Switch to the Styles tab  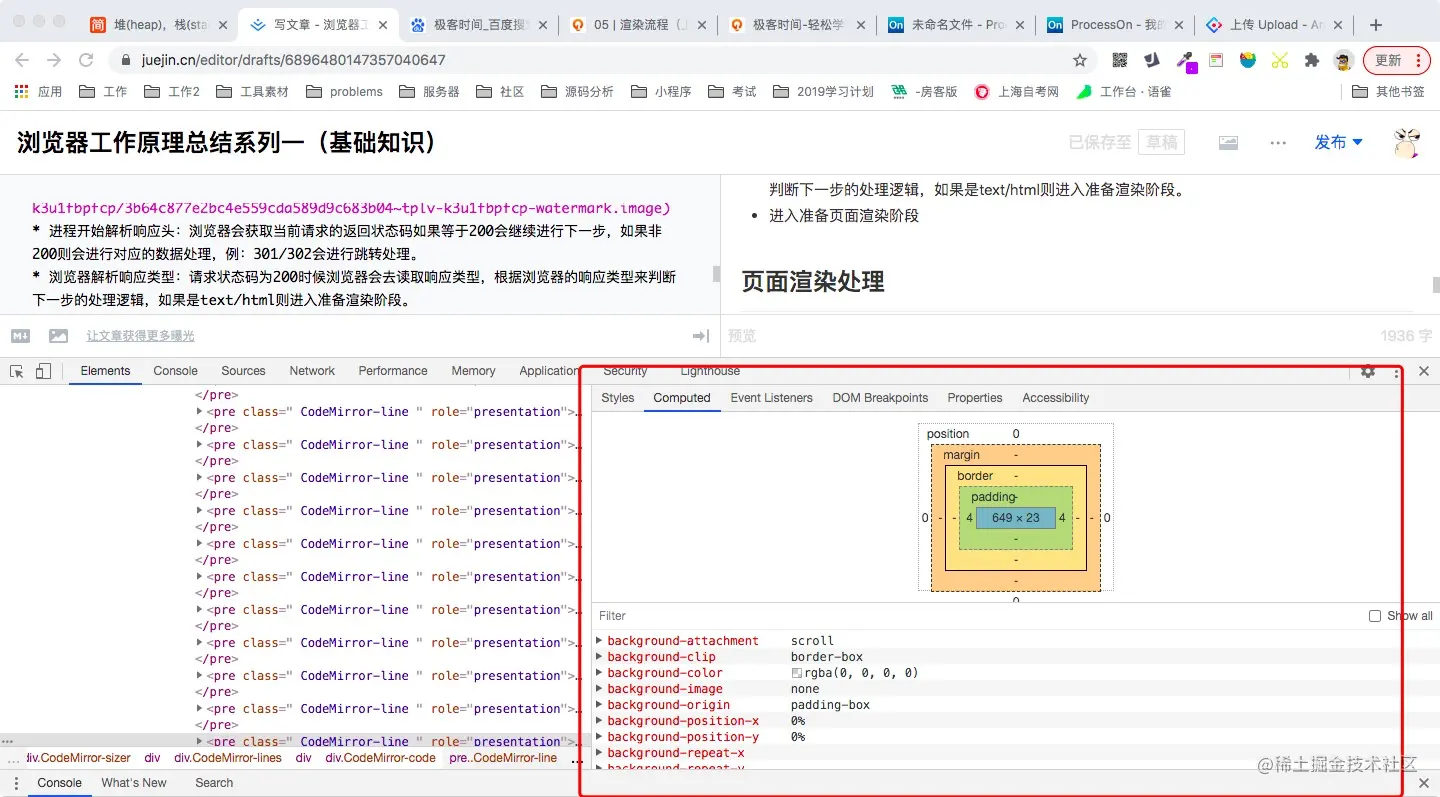click(618, 398)
